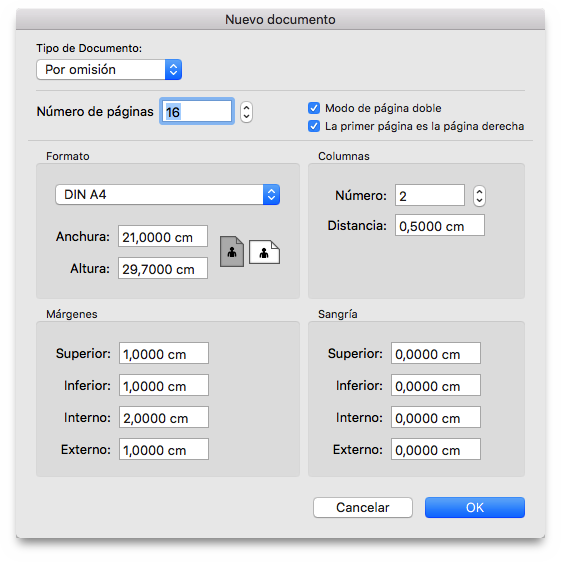This screenshot has height=562, width=561.
Task: Select portrait page orientation icon
Action: [232, 251]
